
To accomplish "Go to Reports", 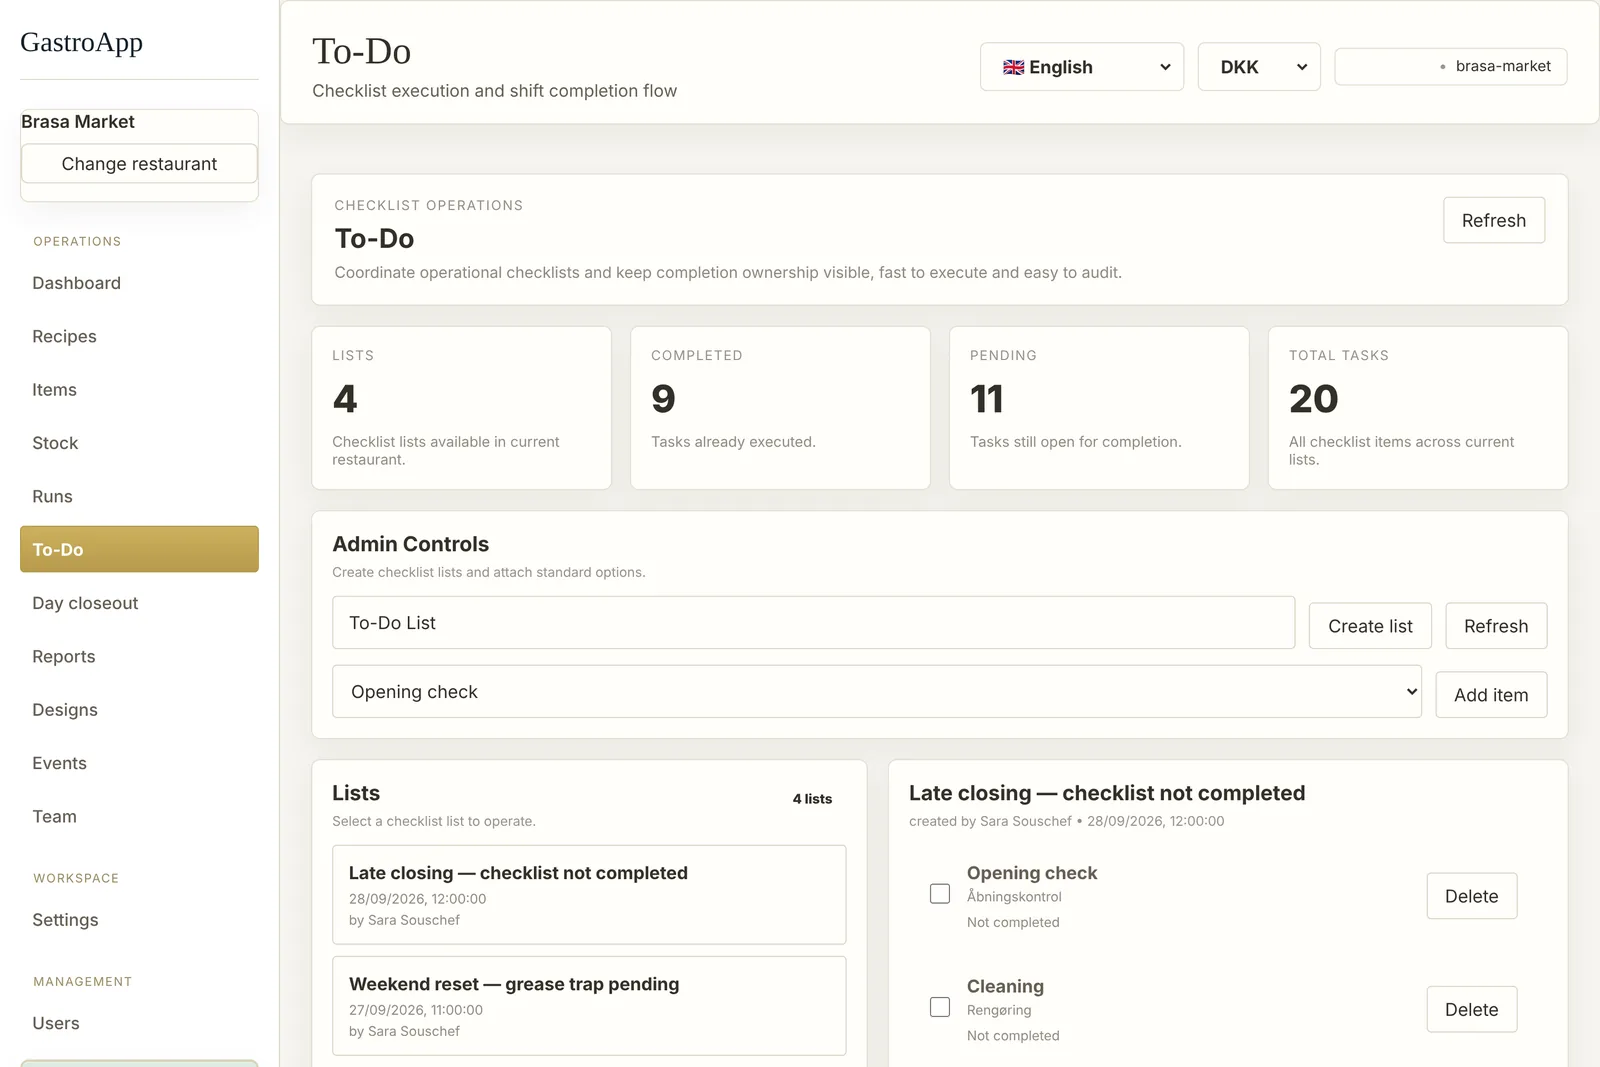I will [x=139, y=656].
